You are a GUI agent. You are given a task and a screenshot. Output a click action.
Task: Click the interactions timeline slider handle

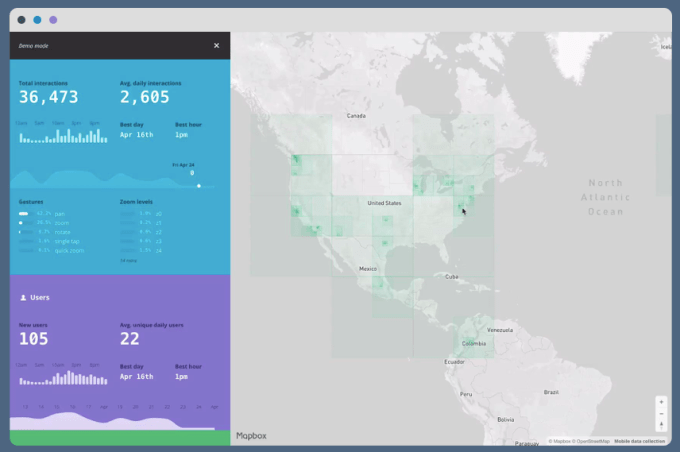[x=199, y=185]
